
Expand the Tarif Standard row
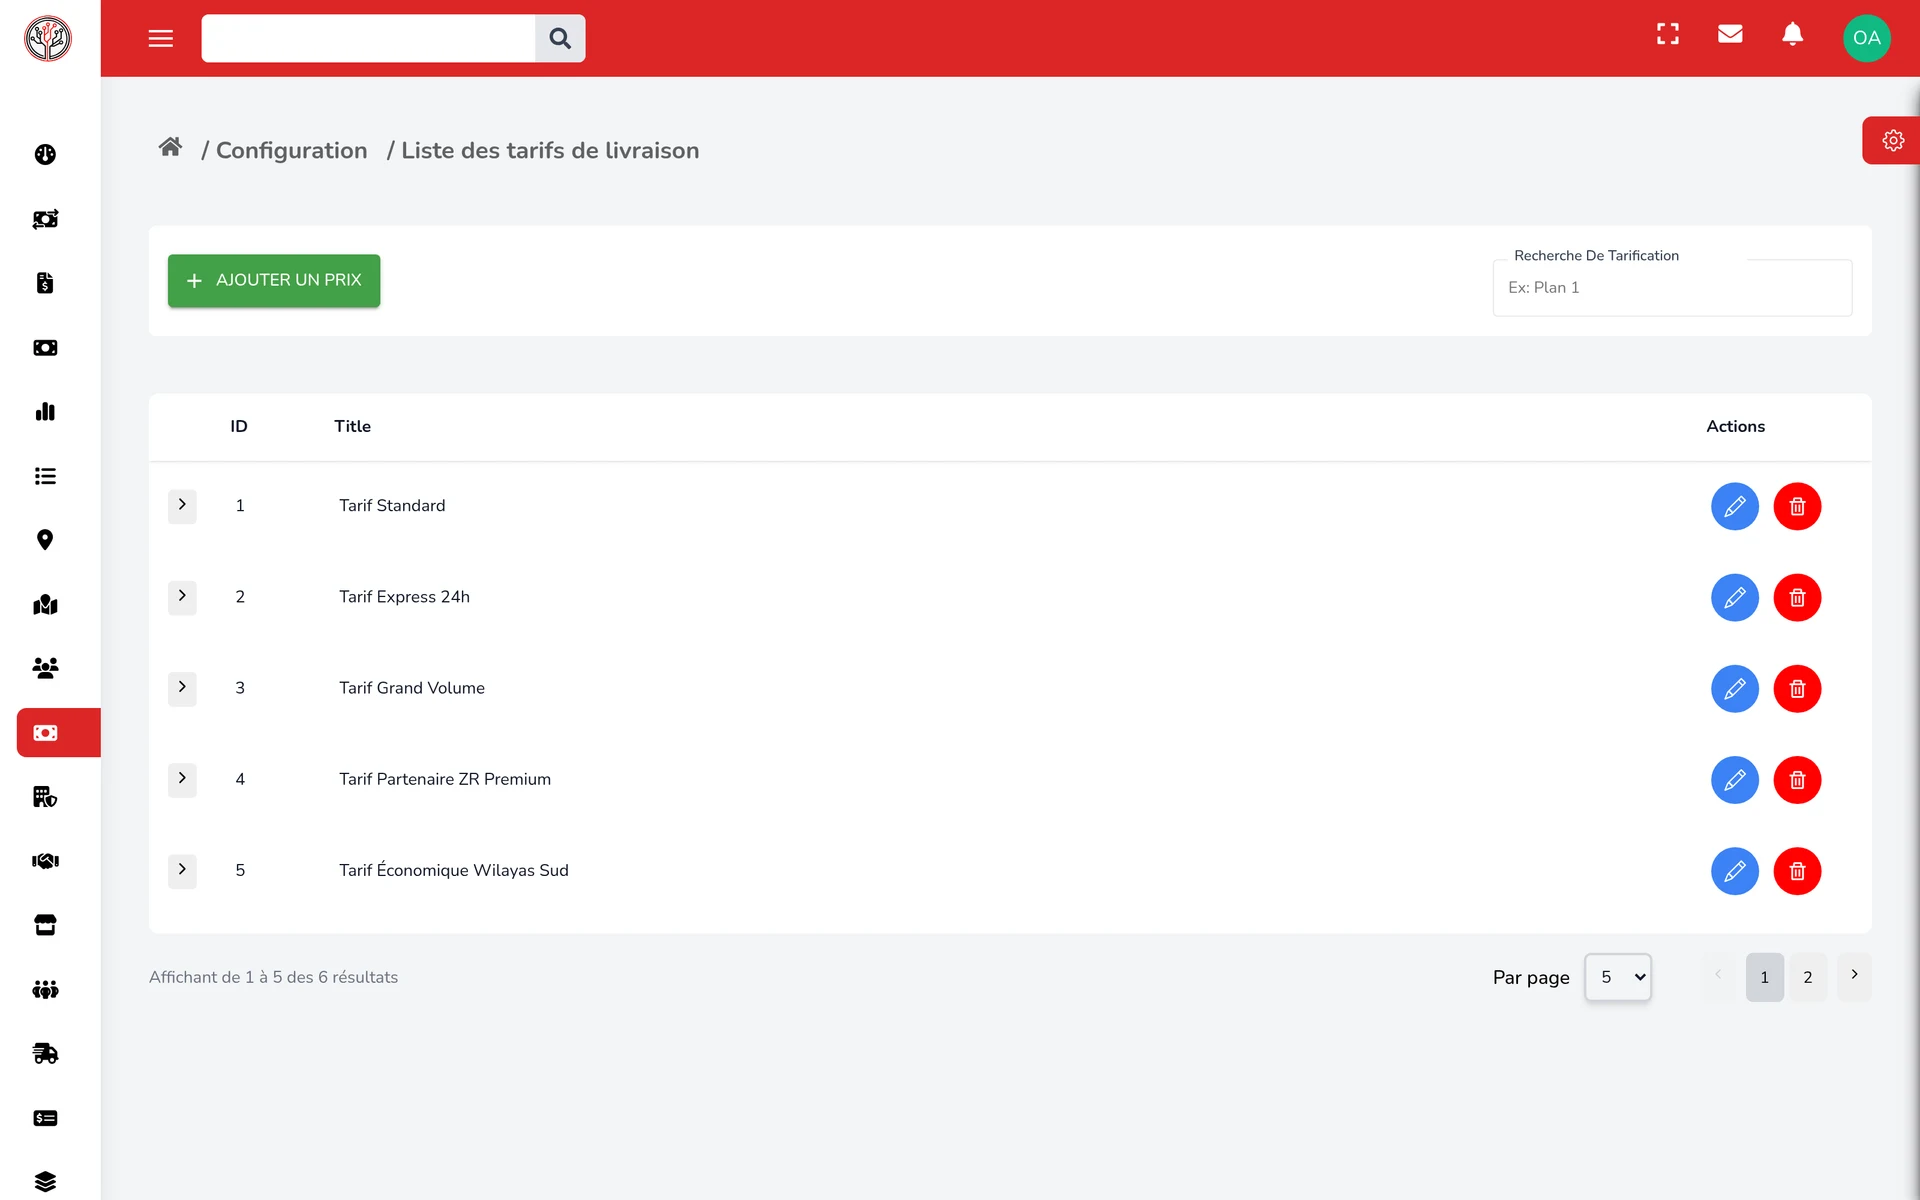[x=182, y=505]
